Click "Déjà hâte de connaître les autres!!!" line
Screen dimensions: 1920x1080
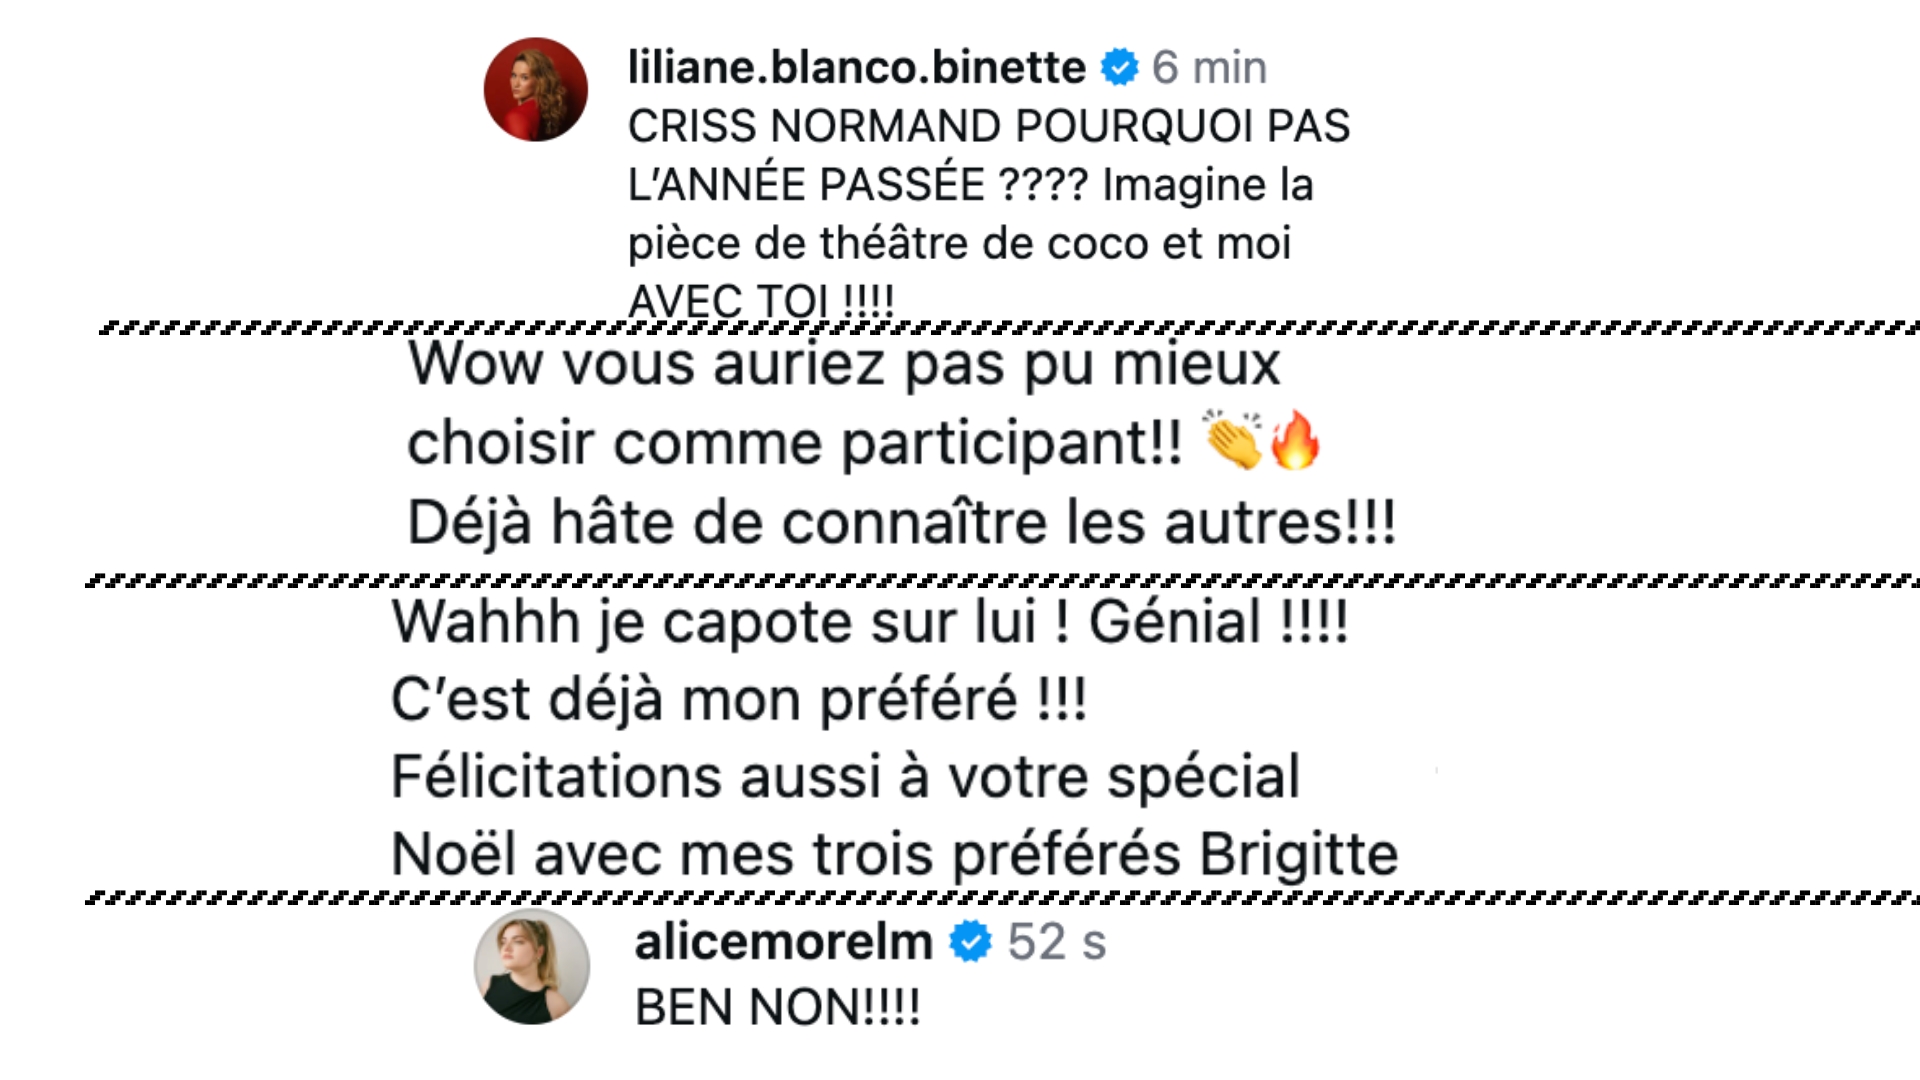pyautogui.click(x=900, y=522)
